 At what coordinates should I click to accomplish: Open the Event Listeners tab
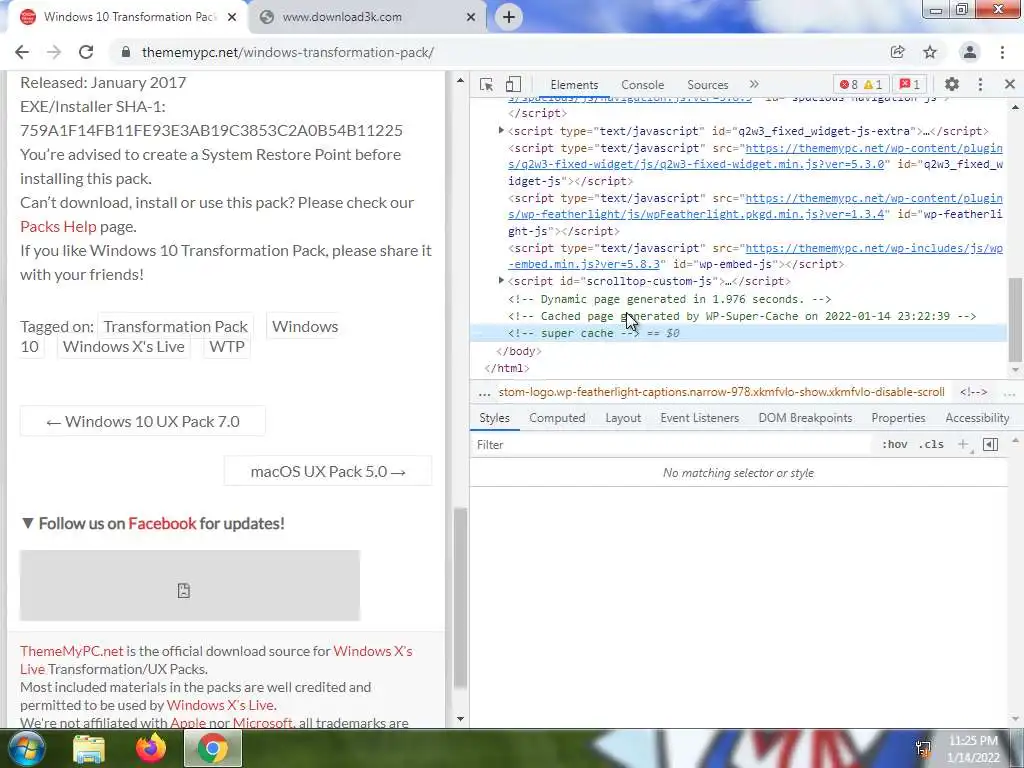click(x=699, y=418)
